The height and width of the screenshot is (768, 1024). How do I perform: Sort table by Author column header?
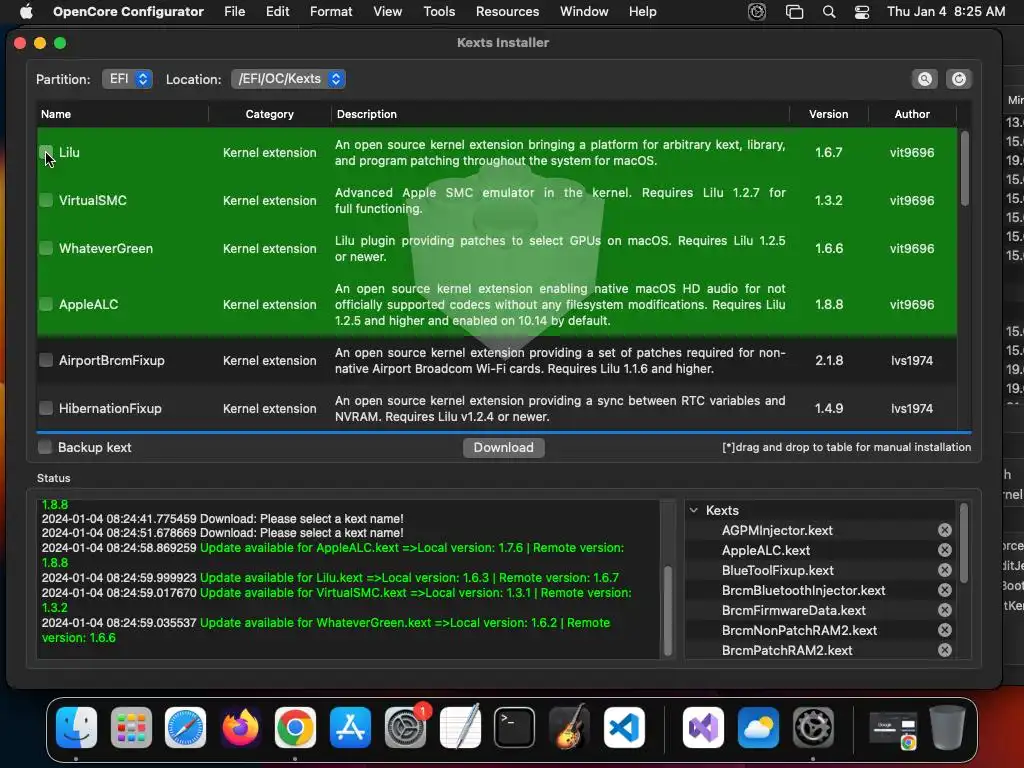[912, 114]
